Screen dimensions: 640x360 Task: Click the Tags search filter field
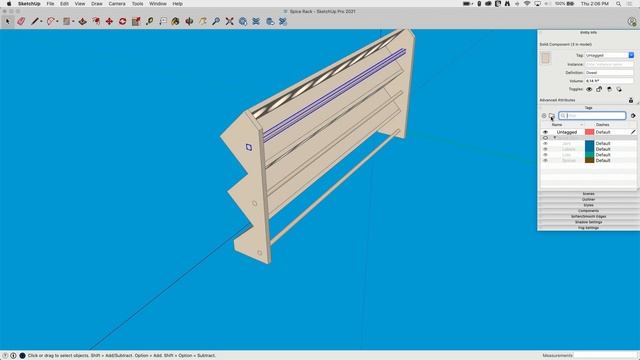[x=592, y=116]
